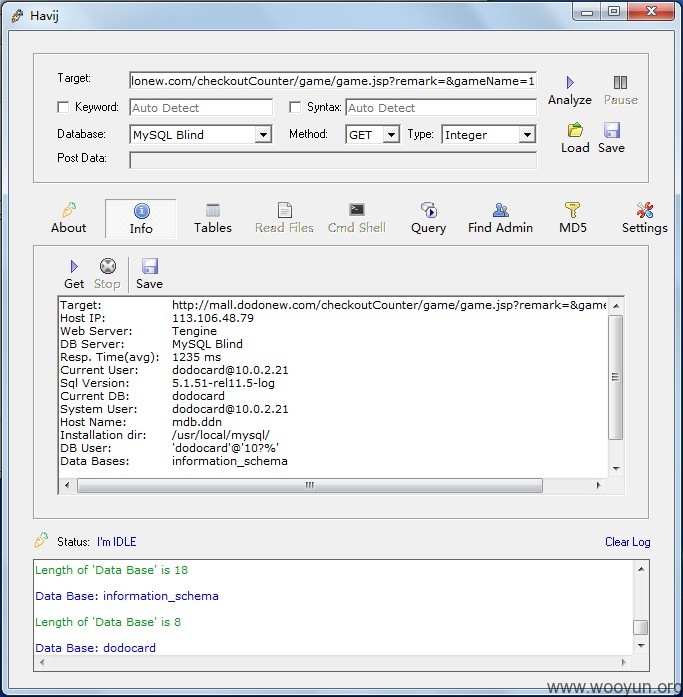Click the log pane scroll up arrow
The width and height of the screenshot is (683, 697).
[x=641, y=569]
